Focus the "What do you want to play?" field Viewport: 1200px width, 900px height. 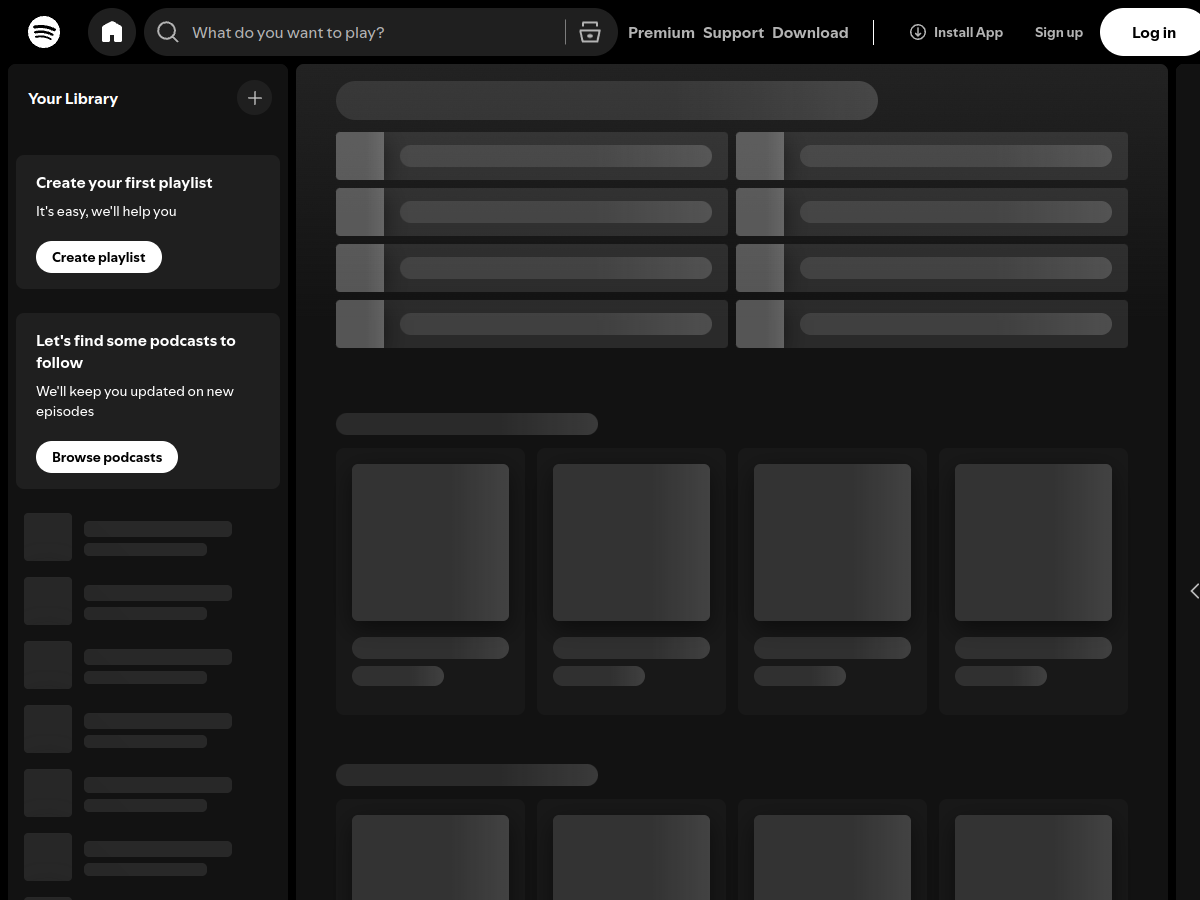[x=380, y=32]
